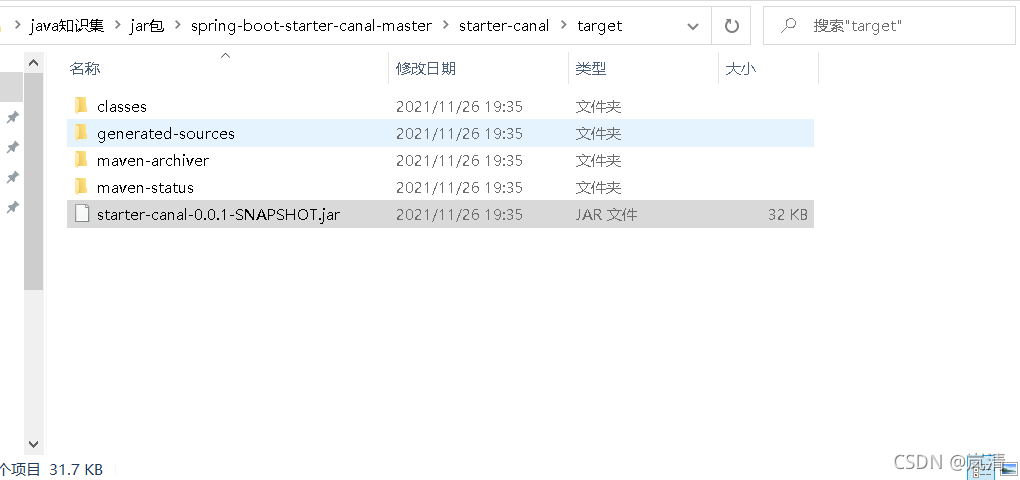This screenshot has width=1020, height=480.
Task: Sort files by 名称 column header
Action: [85, 68]
